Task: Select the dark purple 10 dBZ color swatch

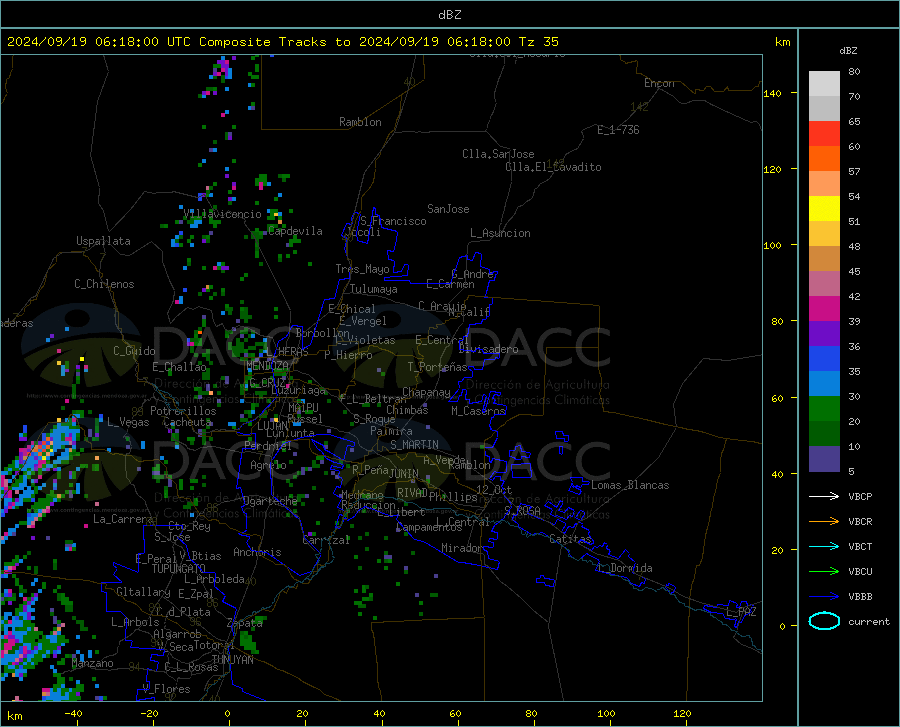Action: tap(824, 458)
